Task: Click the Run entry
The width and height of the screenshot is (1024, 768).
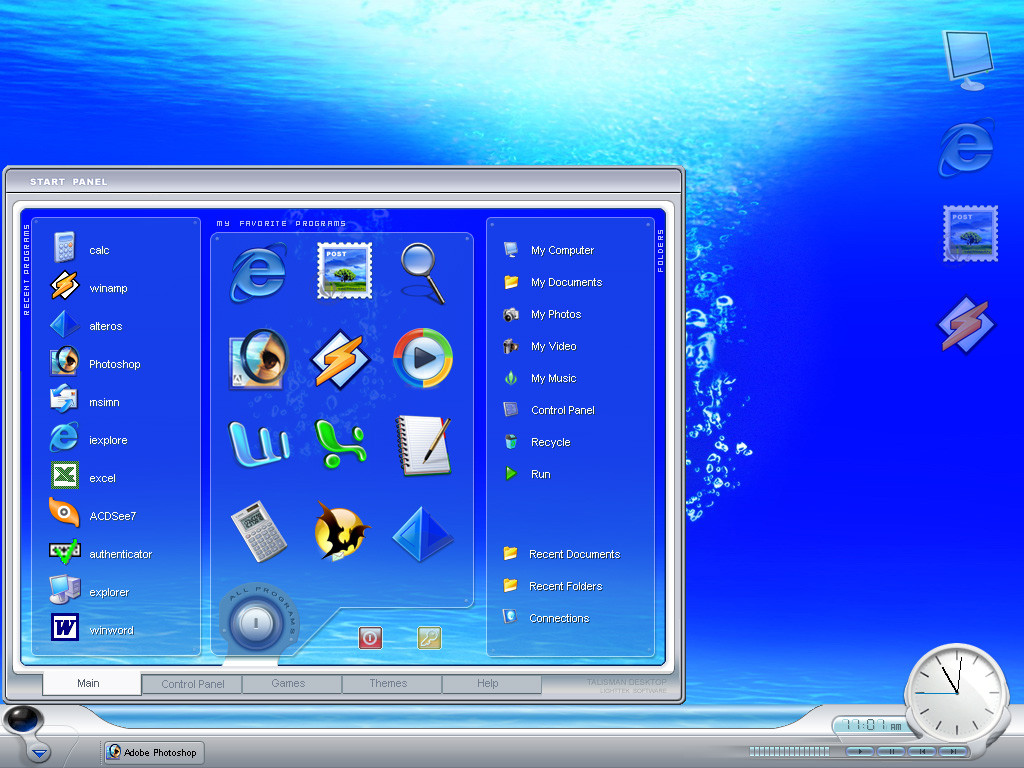Action: pyautogui.click(x=527, y=473)
